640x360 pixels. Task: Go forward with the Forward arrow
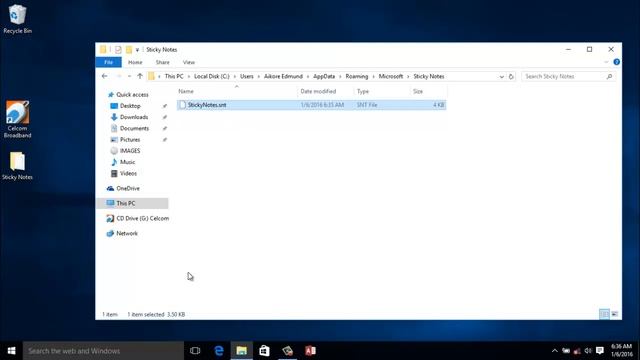[119, 76]
